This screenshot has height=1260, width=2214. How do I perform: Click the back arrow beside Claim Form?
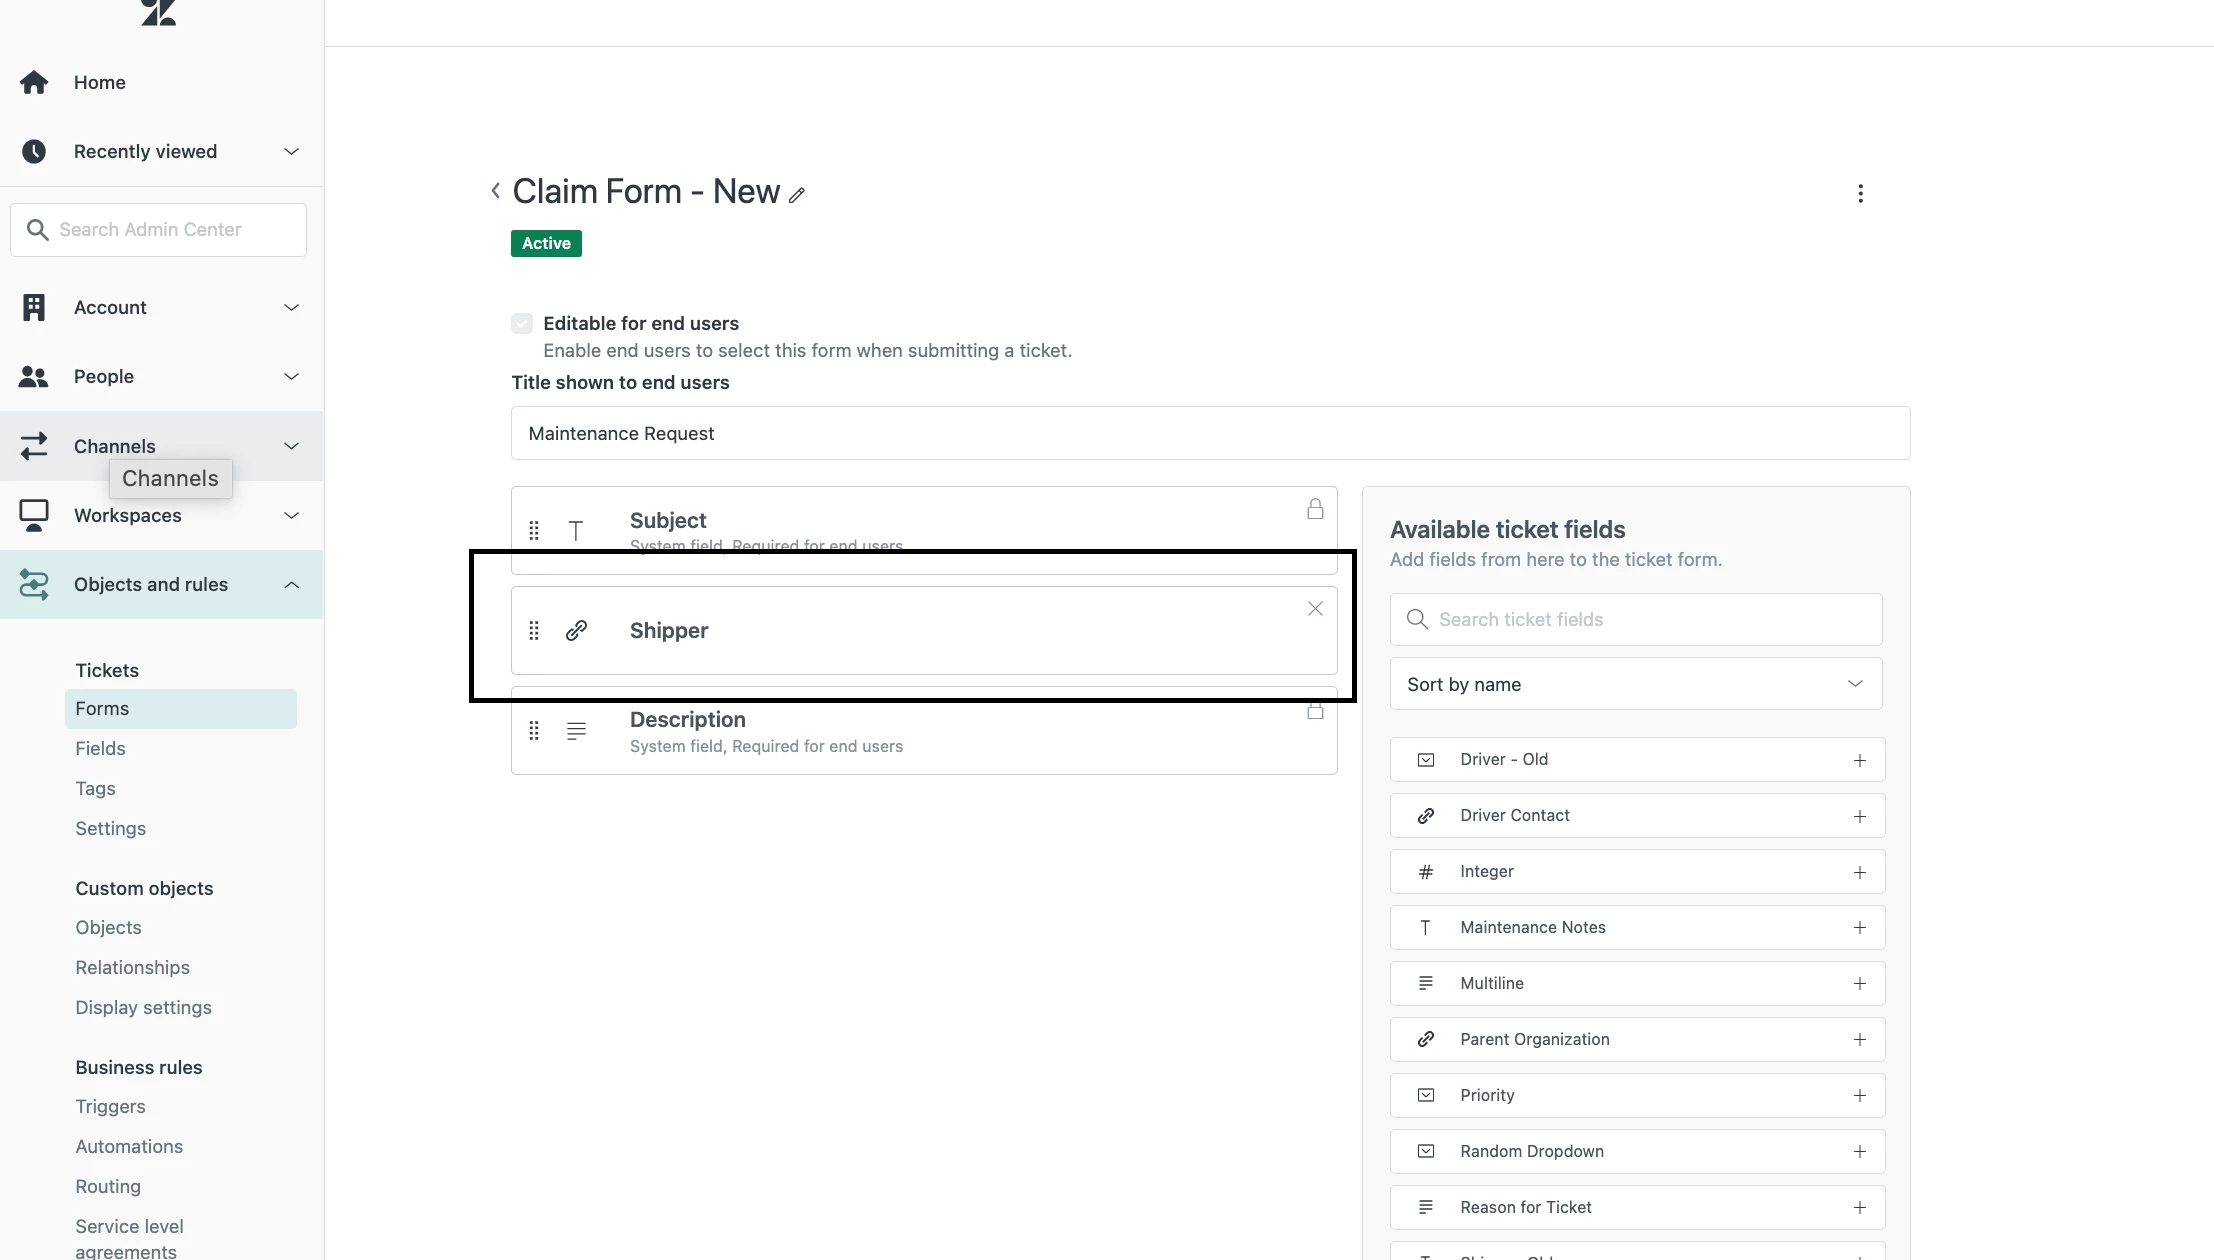click(x=495, y=191)
